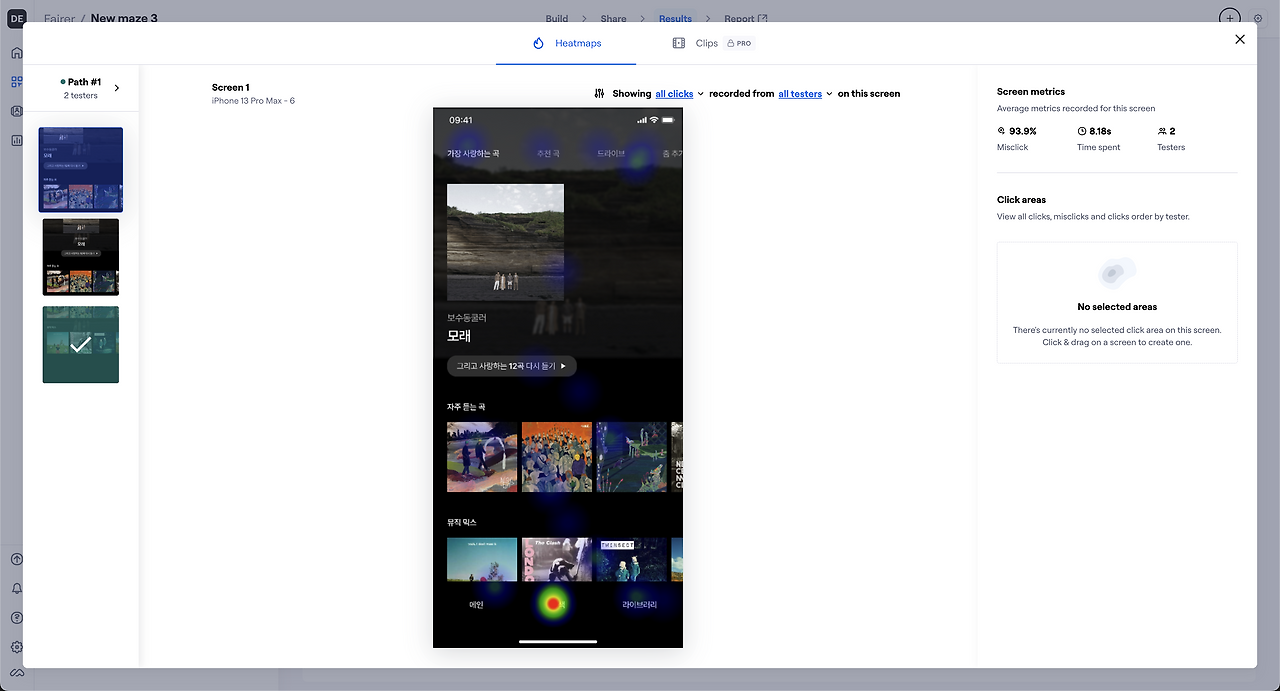This screenshot has height=691, width=1280.
Task: Click the 모래 song title
Action: pyautogui.click(x=459, y=336)
